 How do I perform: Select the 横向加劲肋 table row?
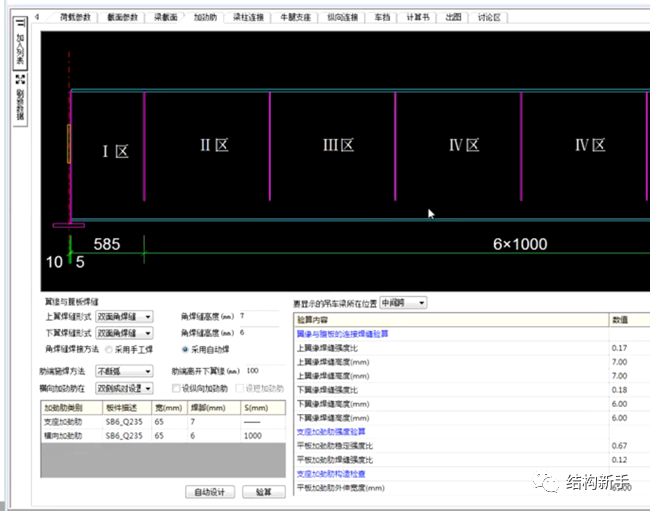(x=163, y=436)
